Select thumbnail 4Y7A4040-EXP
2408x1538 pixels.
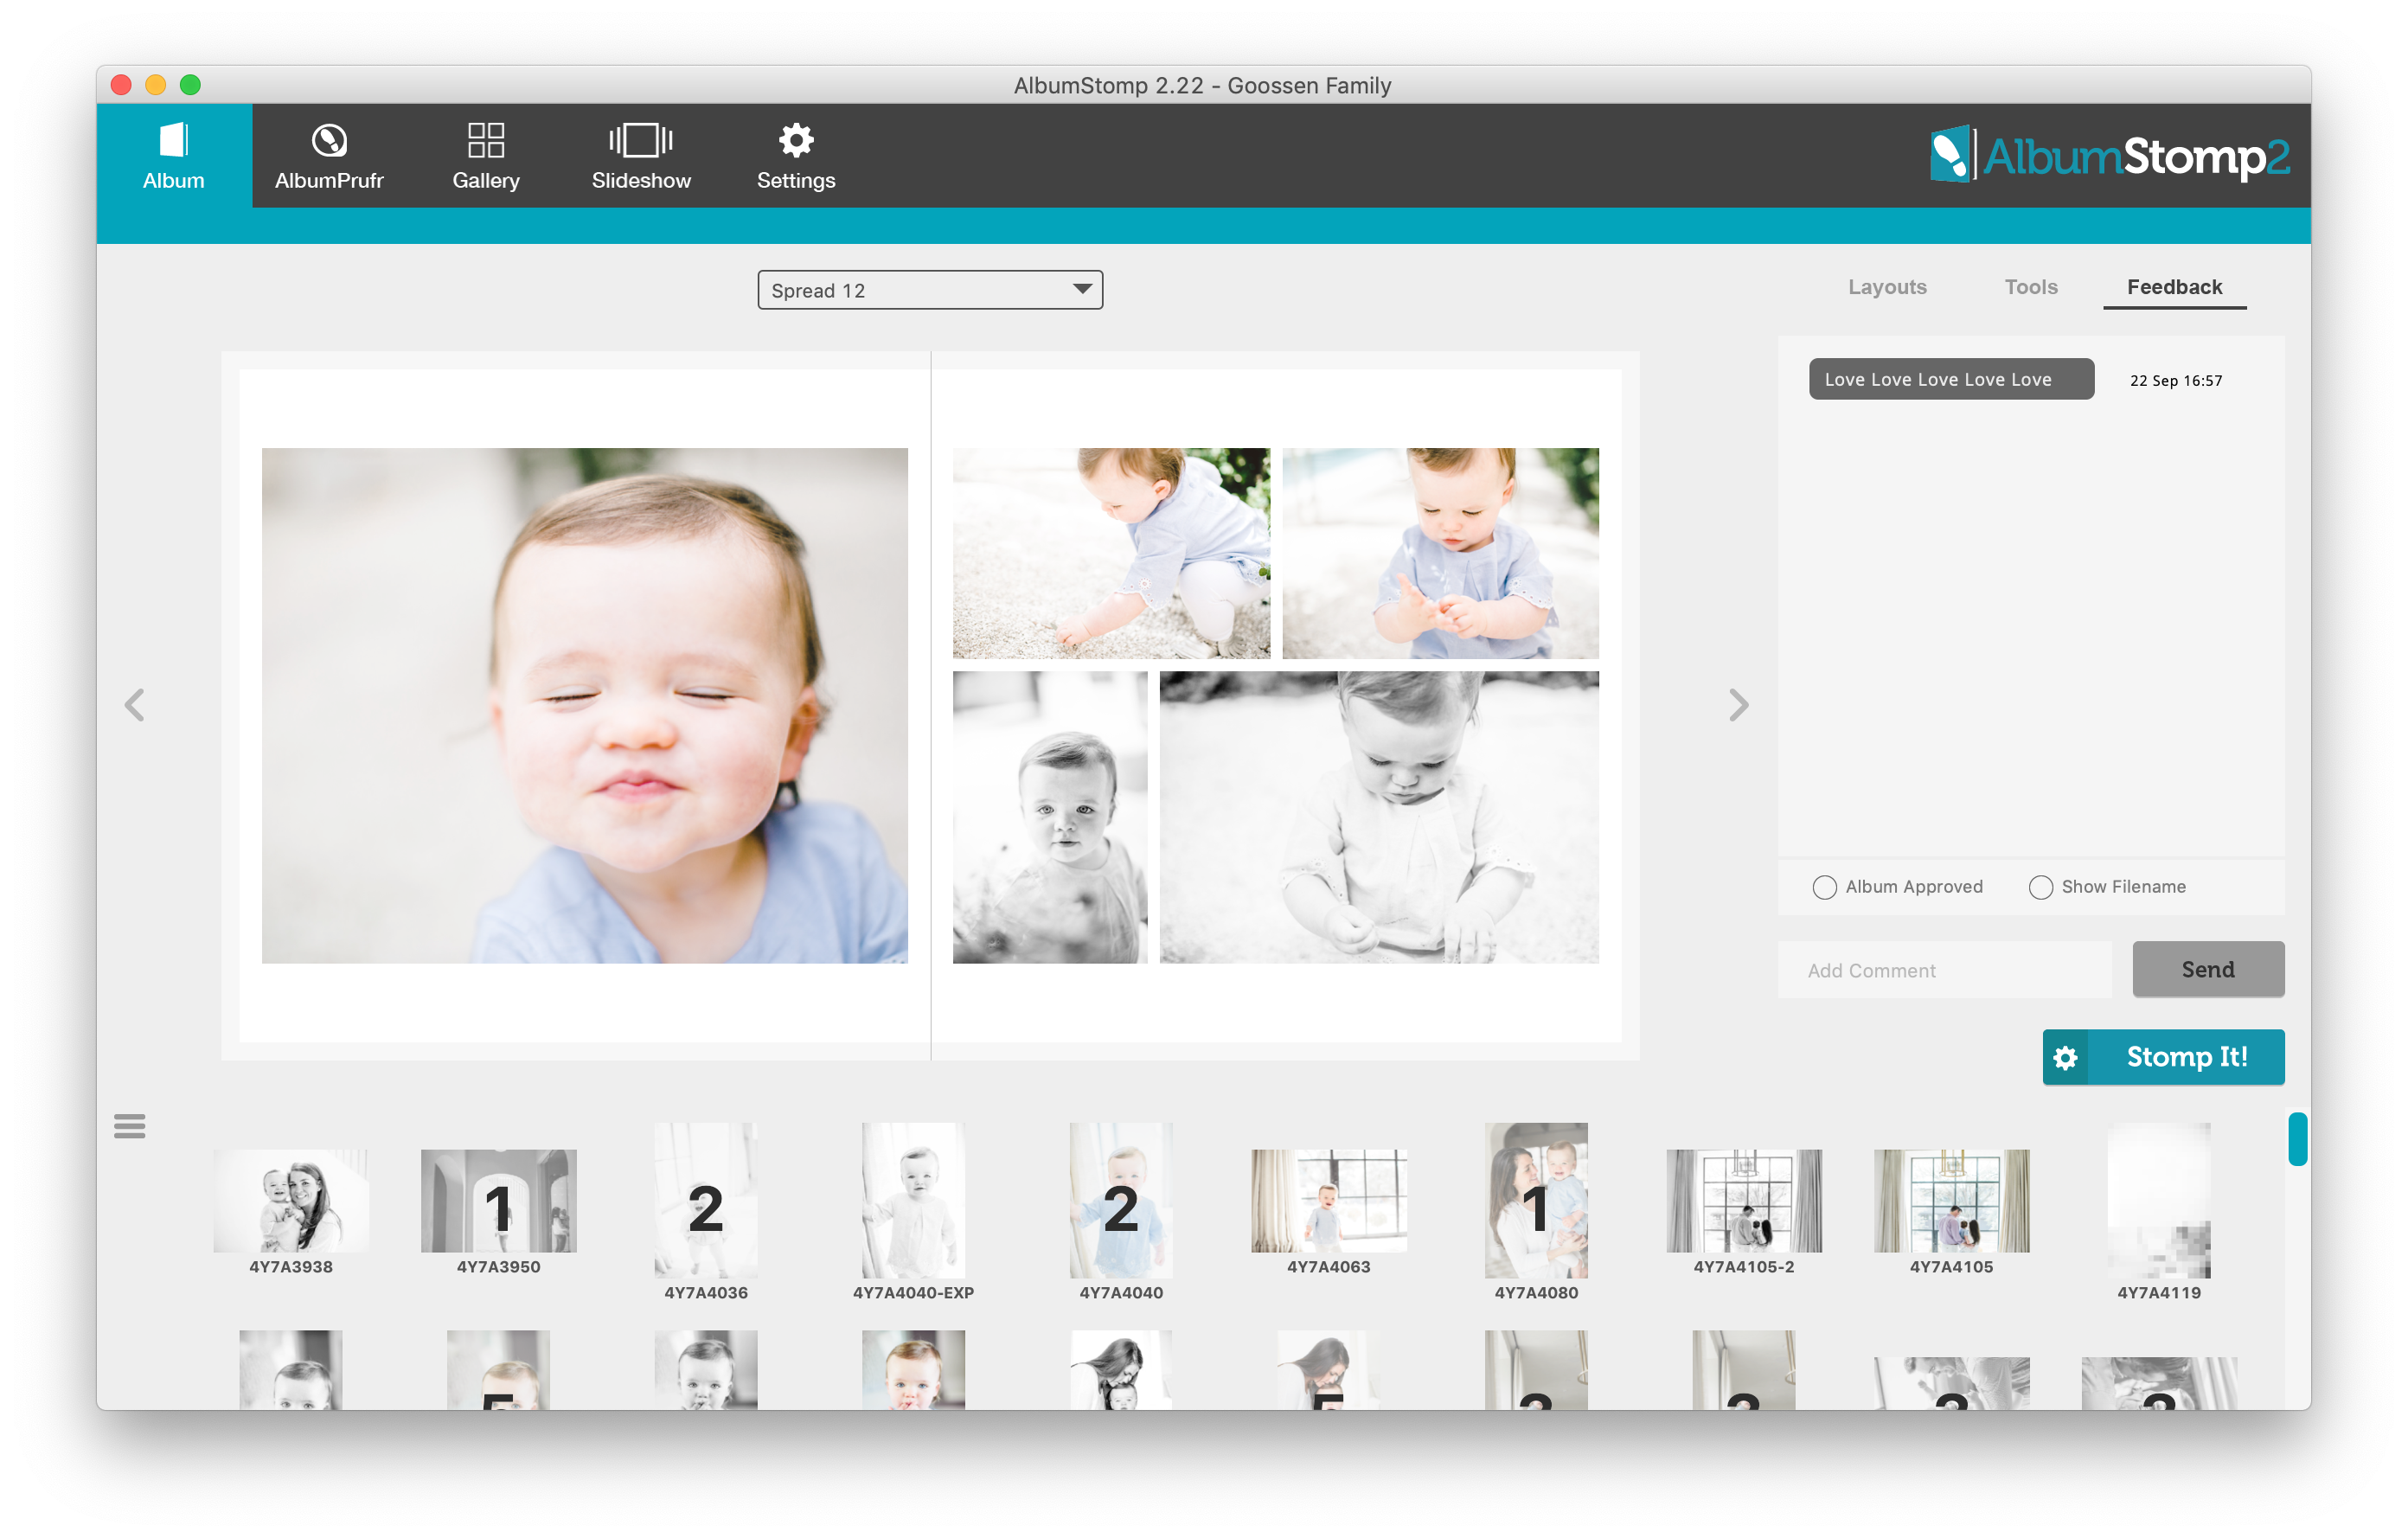pyautogui.click(x=914, y=1200)
